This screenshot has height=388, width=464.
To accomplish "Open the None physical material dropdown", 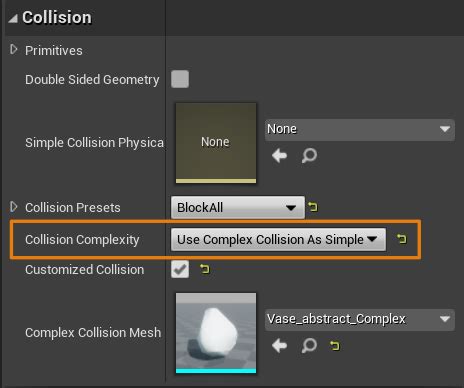I will (x=360, y=129).
